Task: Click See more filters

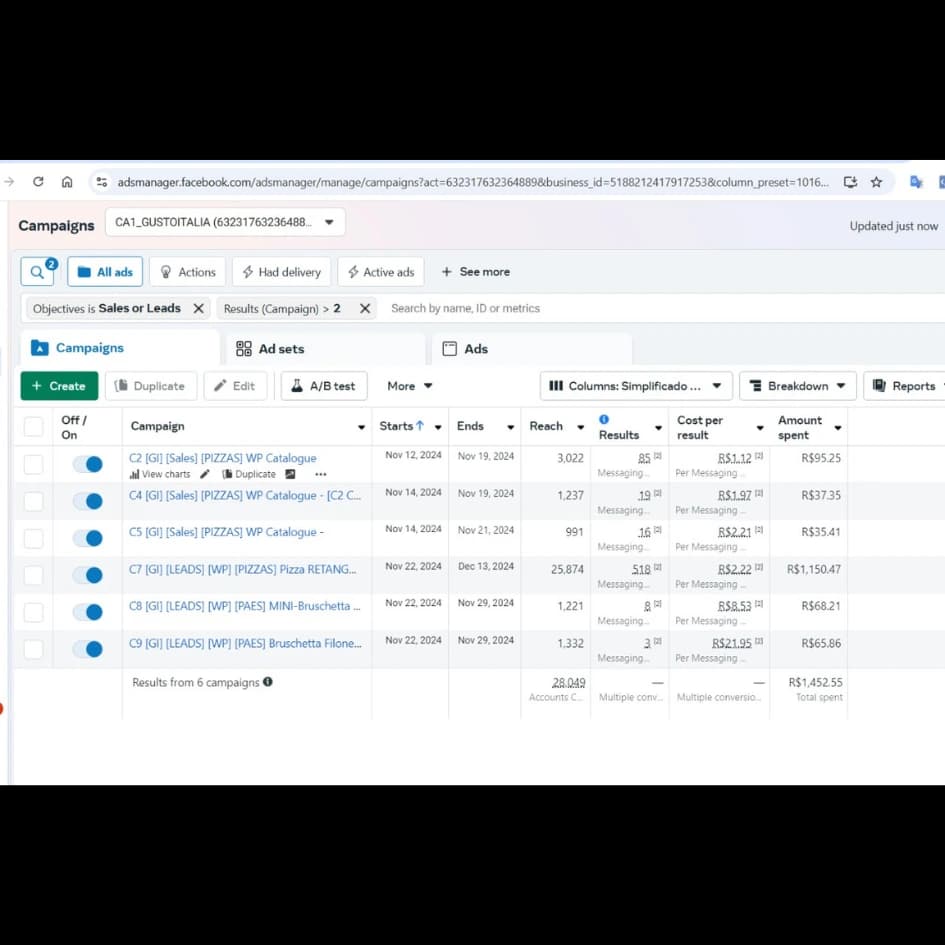Action: pos(476,272)
